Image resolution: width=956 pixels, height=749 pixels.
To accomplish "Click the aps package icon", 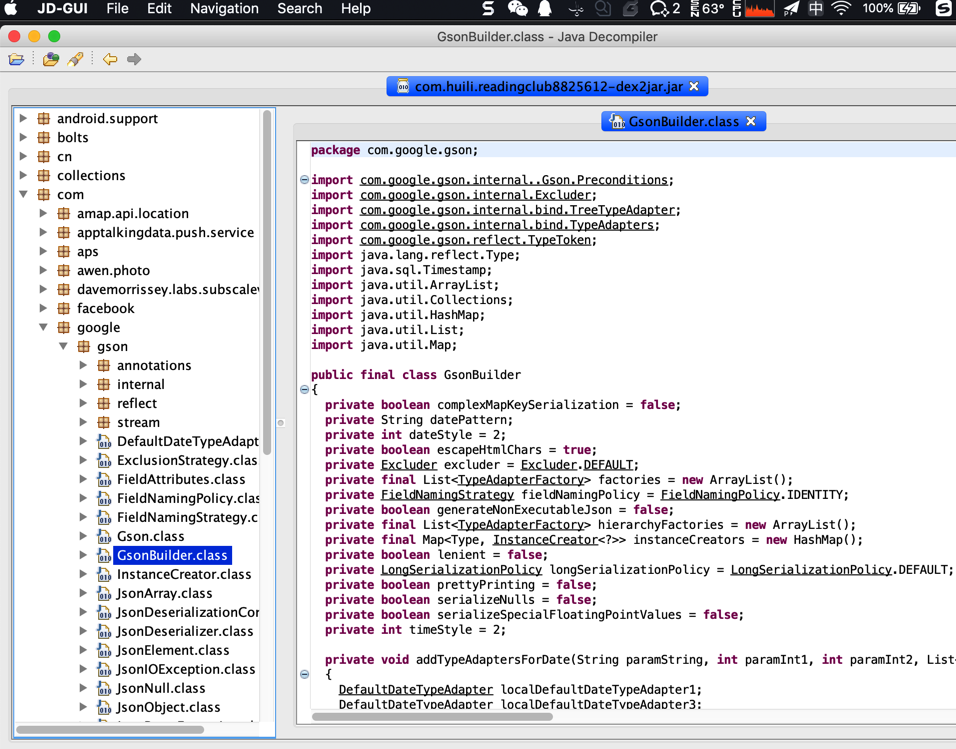I will click(63, 251).
